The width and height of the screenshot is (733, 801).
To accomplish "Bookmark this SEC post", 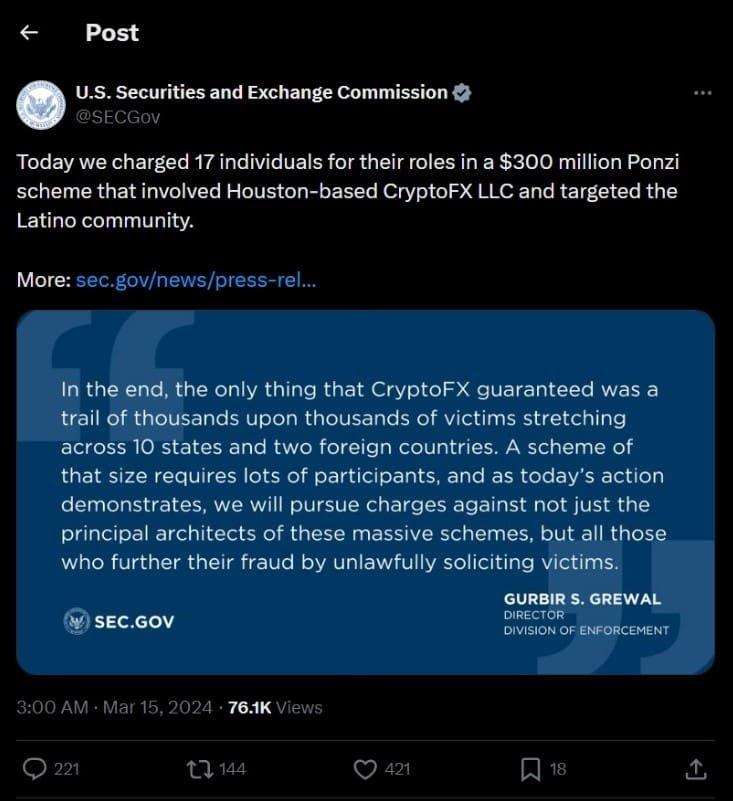I will pyautogui.click(x=531, y=769).
